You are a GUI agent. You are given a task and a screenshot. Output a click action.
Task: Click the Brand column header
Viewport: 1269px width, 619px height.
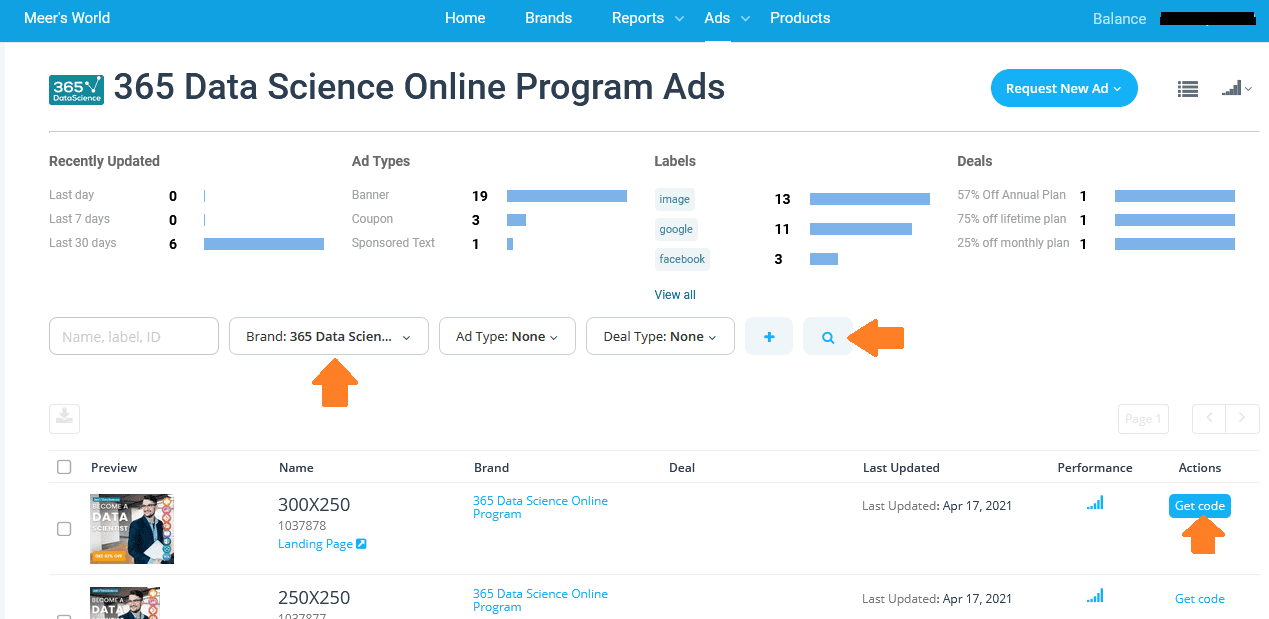(x=491, y=467)
